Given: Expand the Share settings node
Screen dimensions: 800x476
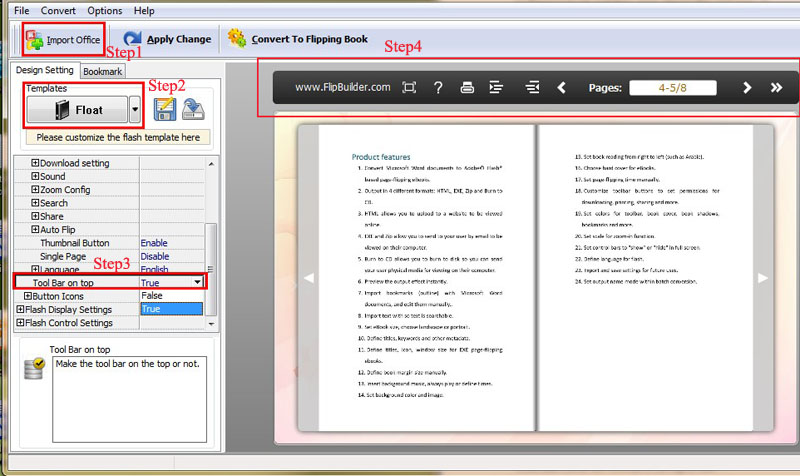Looking at the screenshot, I should (35, 216).
